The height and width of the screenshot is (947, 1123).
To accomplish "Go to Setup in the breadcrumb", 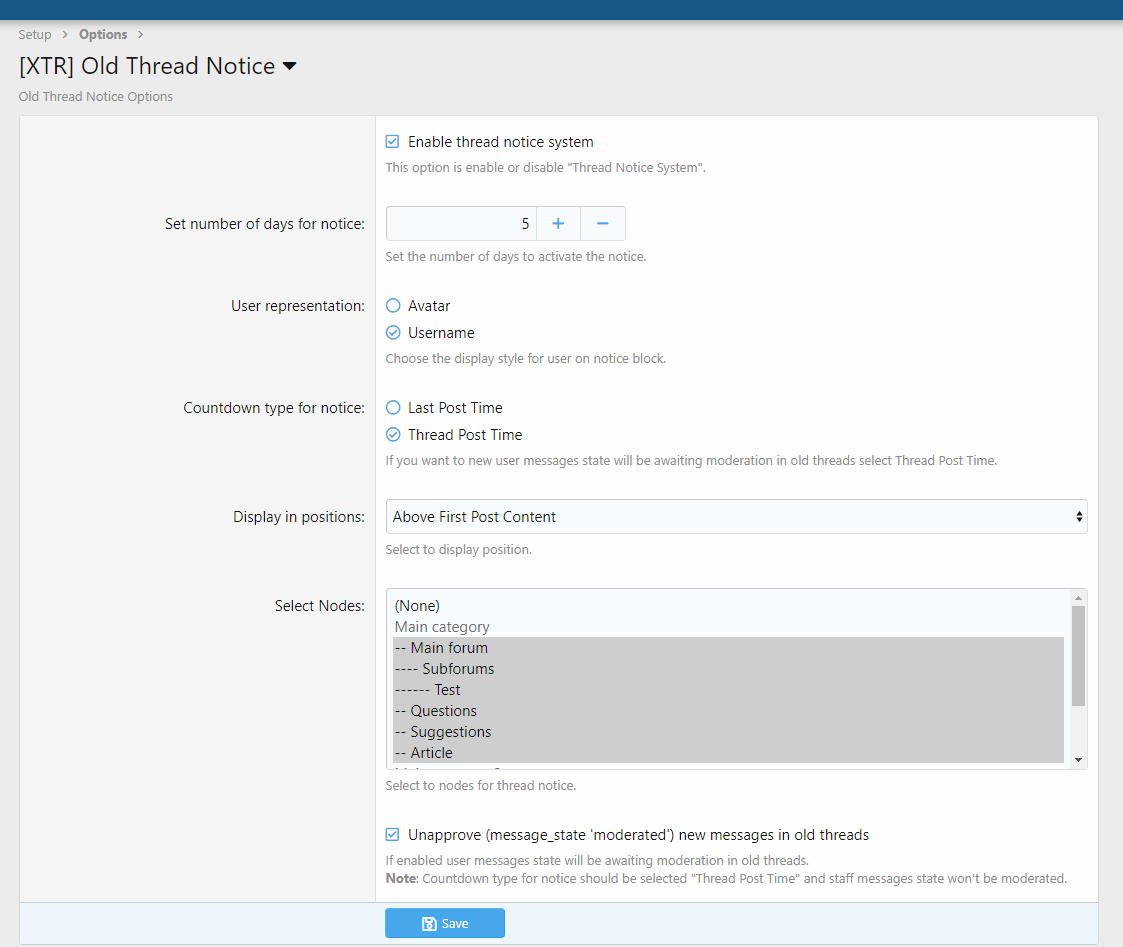I will [x=35, y=35].
